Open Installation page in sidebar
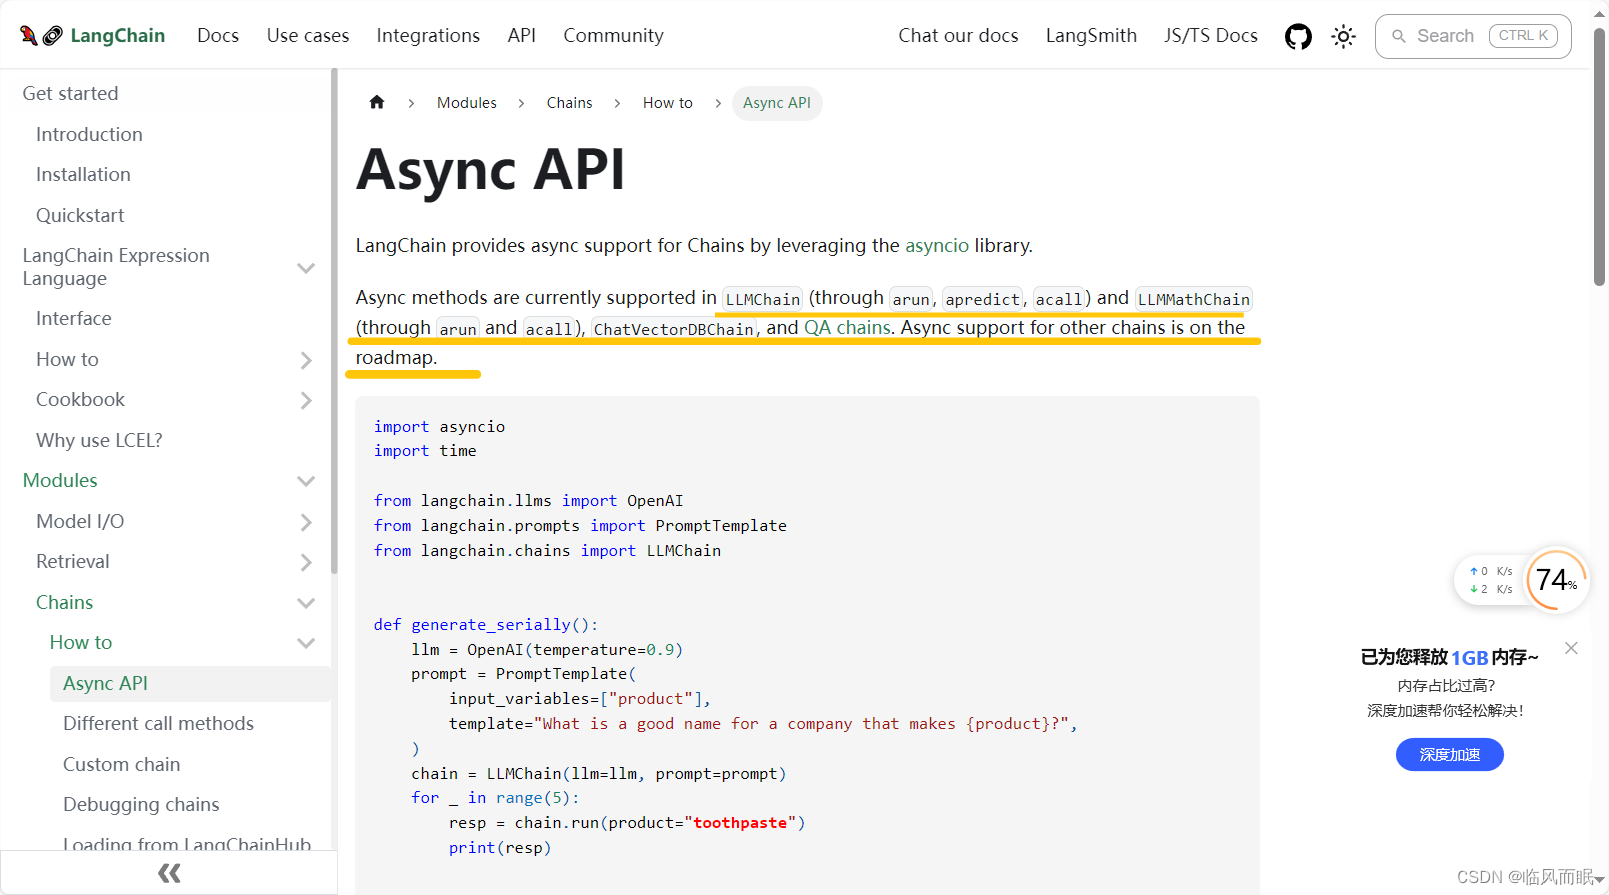This screenshot has width=1609, height=895. (x=83, y=175)
